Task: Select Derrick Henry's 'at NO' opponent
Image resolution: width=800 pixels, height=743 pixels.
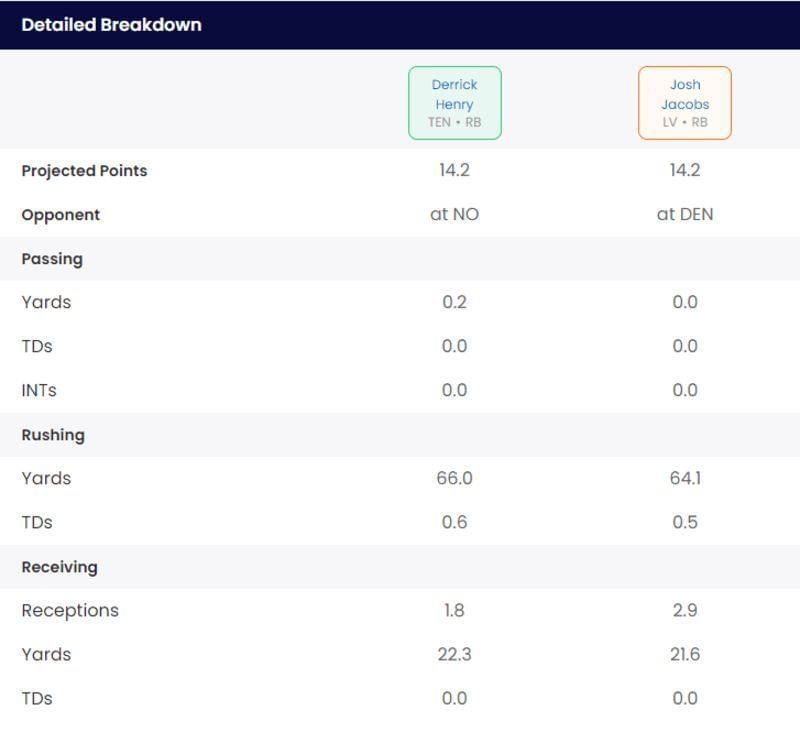Action: pos(454,215)
